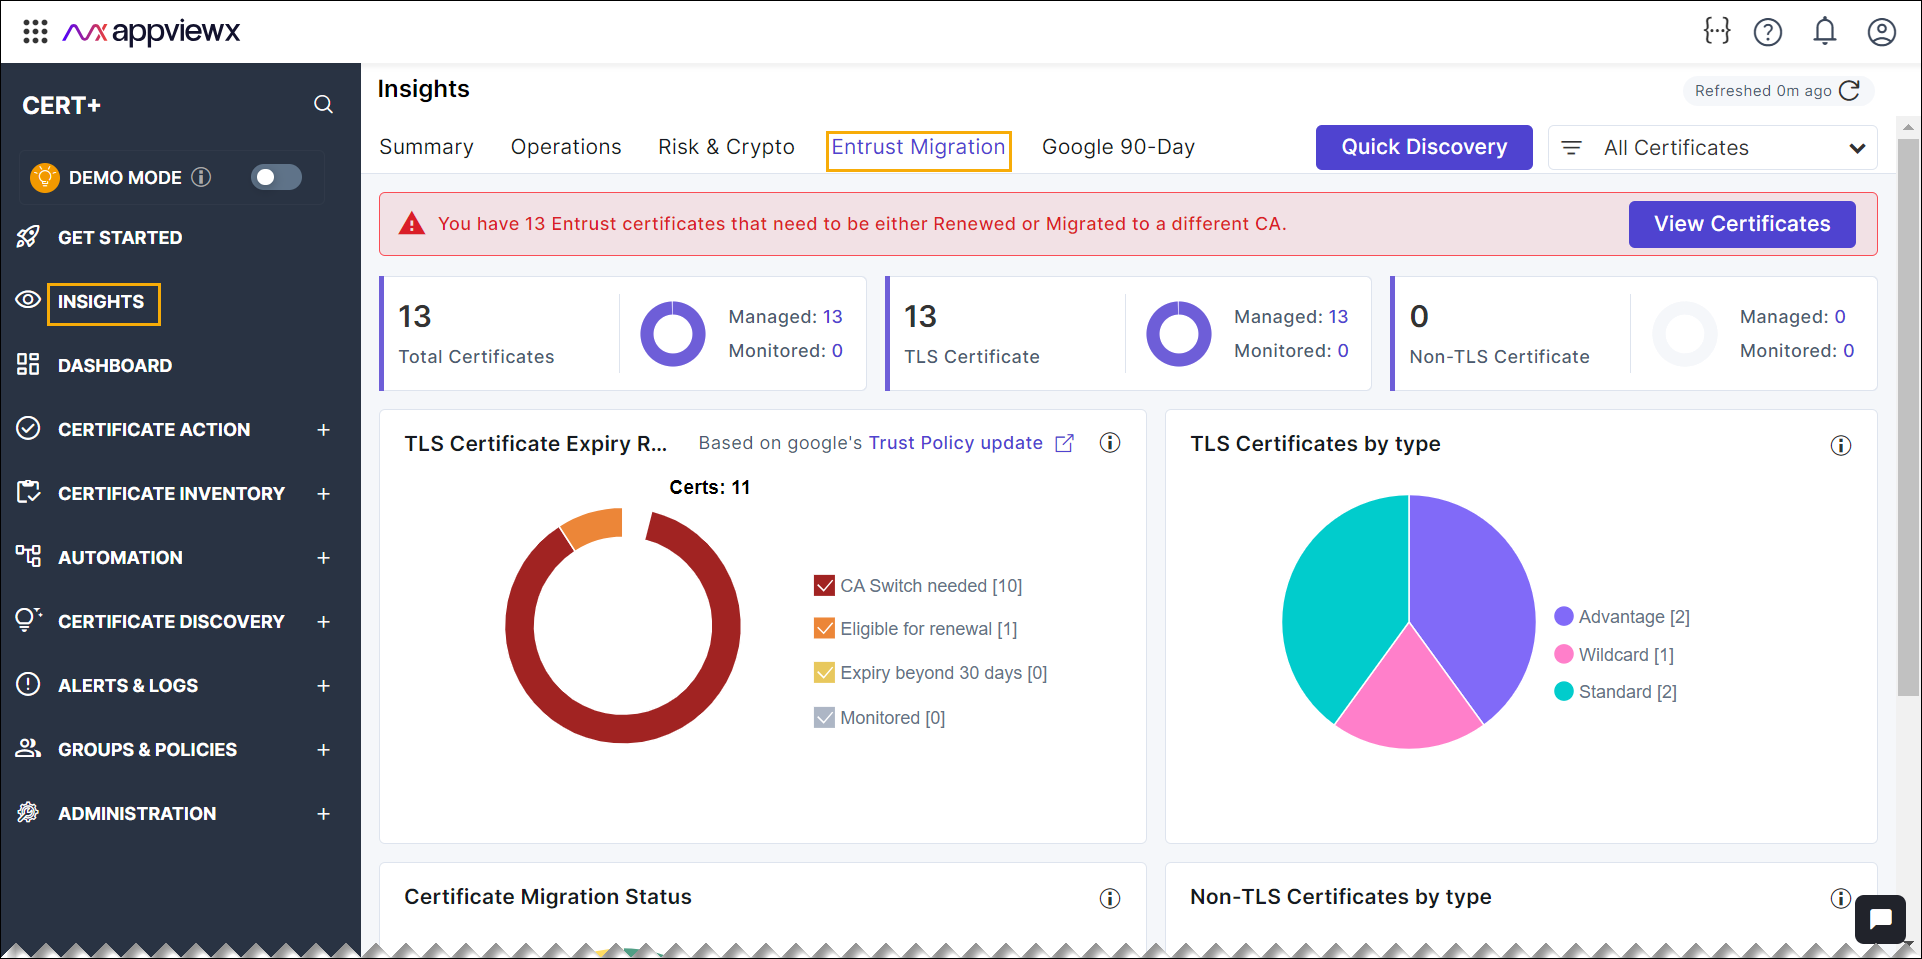Uncheck CA Switch needed legend checkbox
Viewport: 1922px width, 959px height.
[824, 586]
